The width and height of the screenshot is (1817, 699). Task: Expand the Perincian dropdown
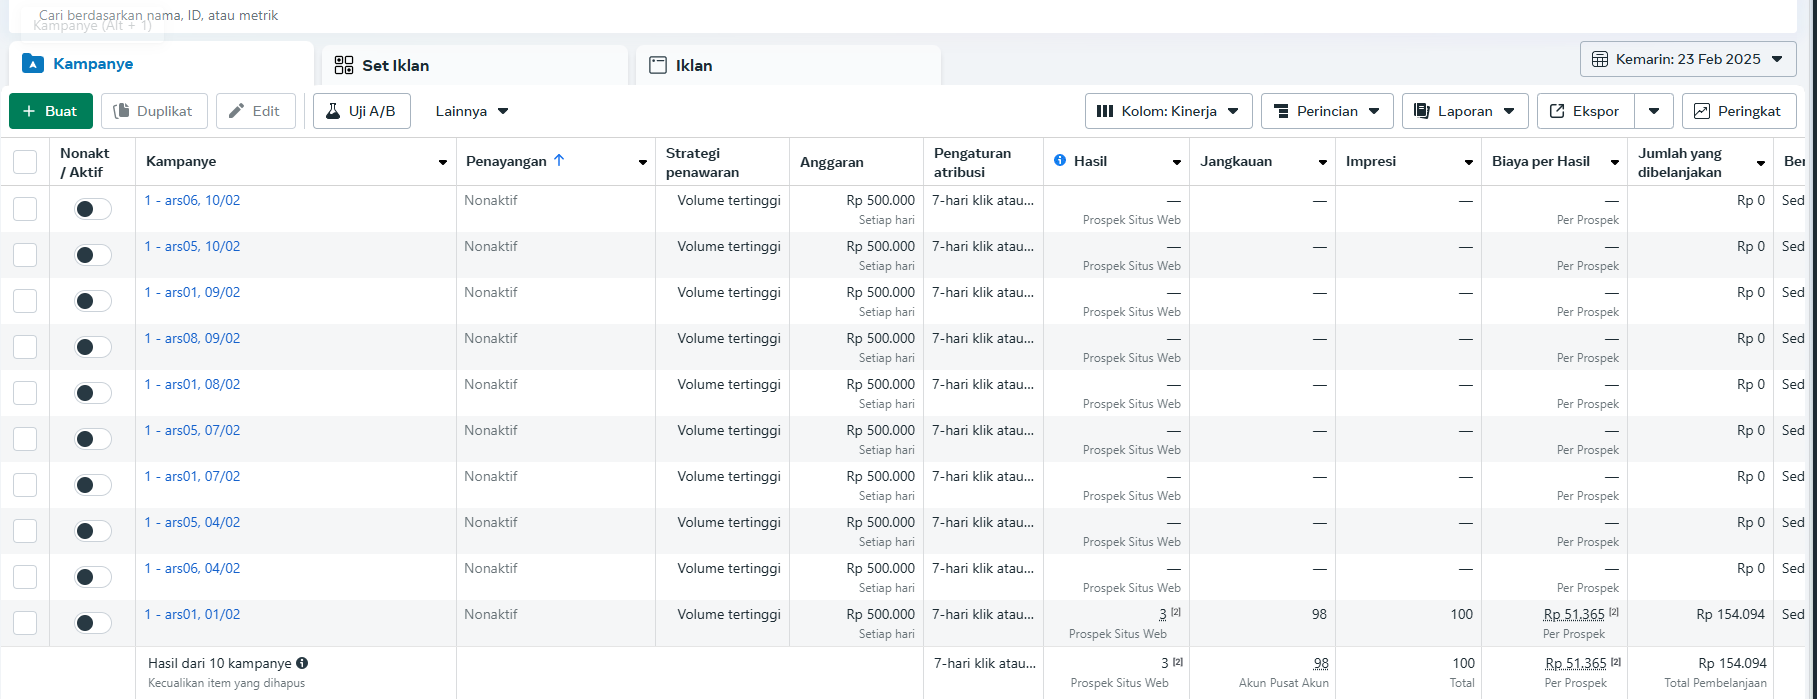pyautogui.click(x=1326, y=111)
